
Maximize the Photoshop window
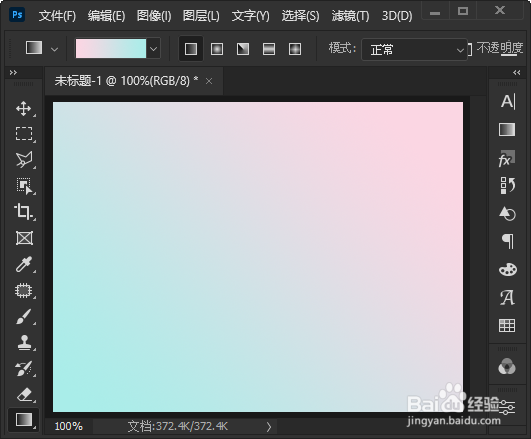click(x=463, y=11)
